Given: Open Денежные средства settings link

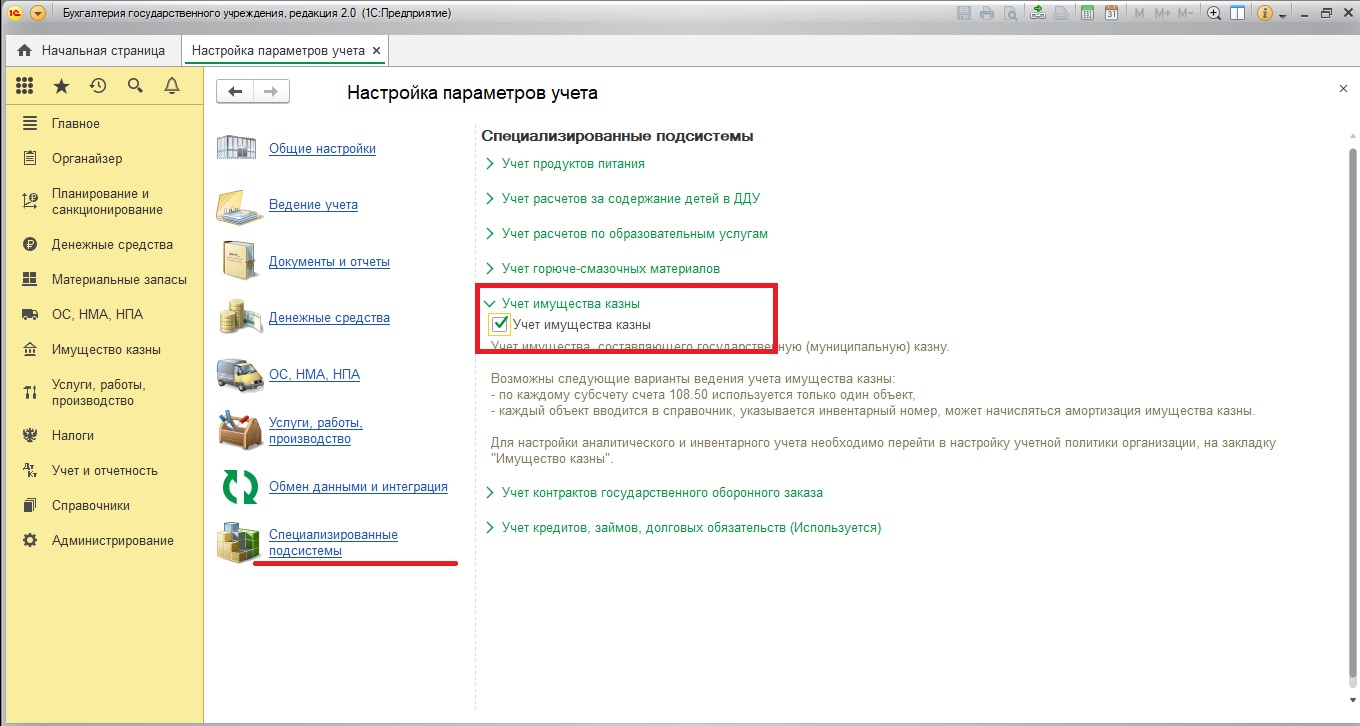Looking at the screenshot, I should pos(329,318).
